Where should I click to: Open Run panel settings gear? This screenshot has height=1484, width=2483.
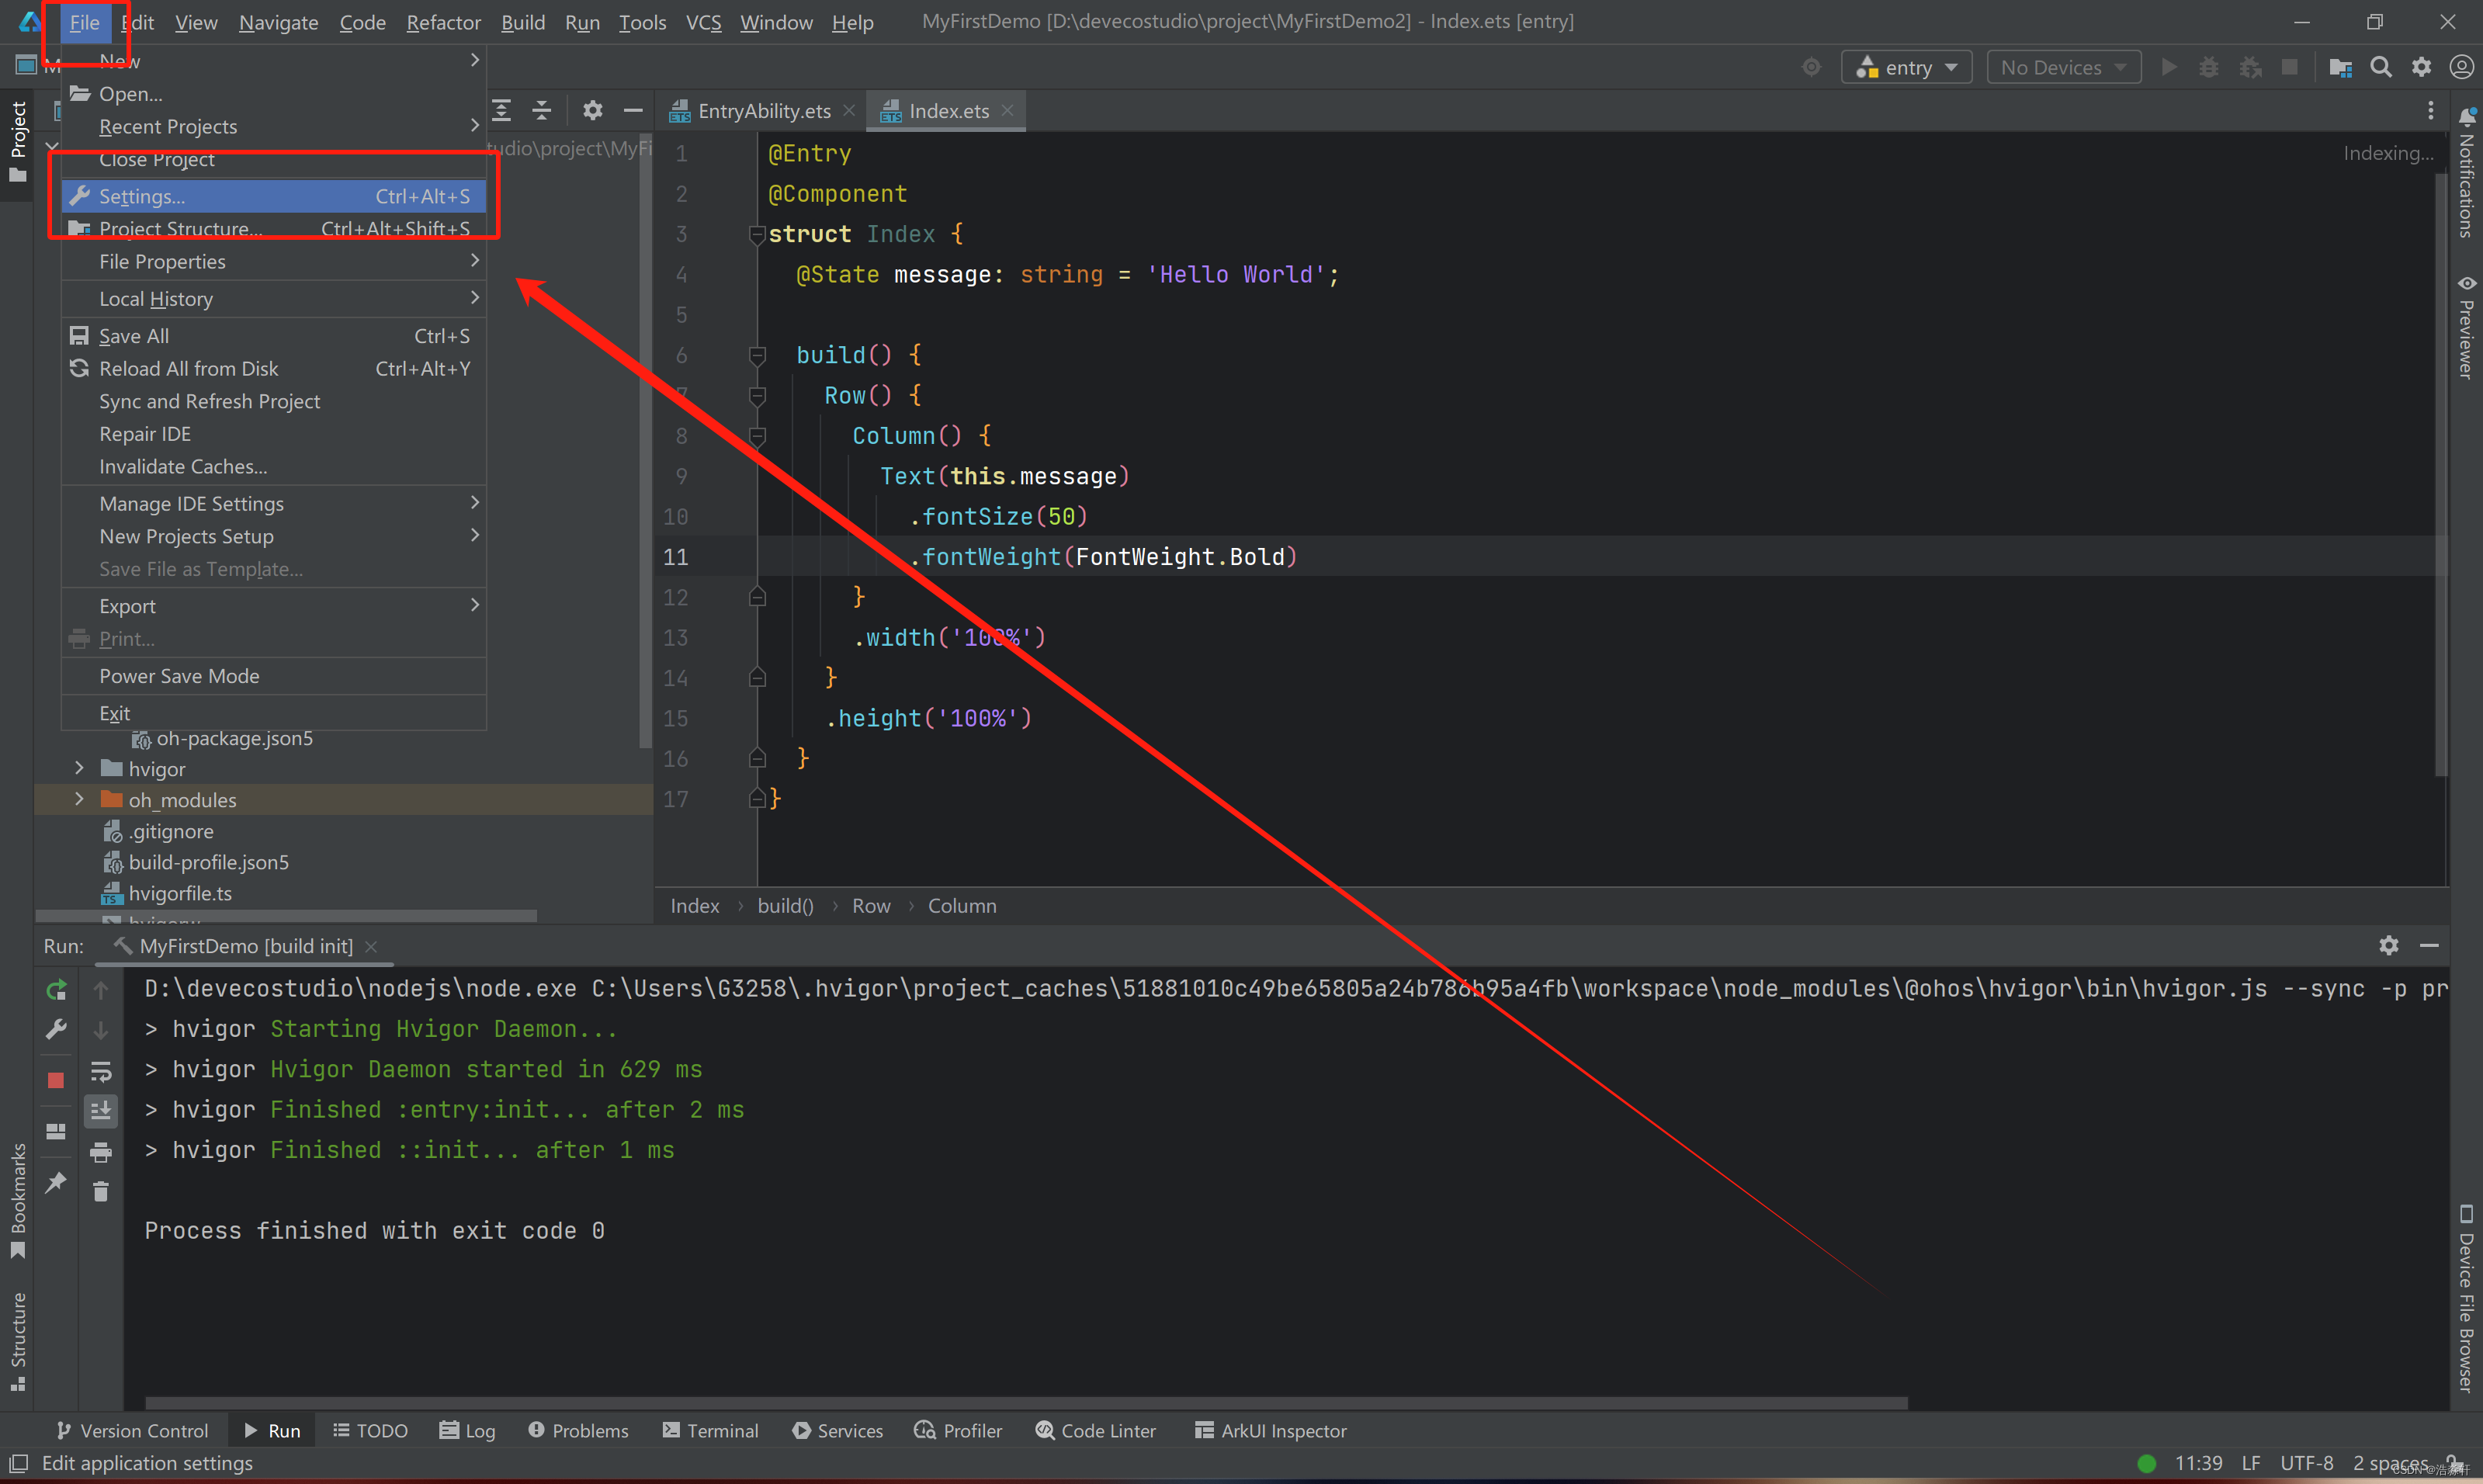coord(2389,945)
